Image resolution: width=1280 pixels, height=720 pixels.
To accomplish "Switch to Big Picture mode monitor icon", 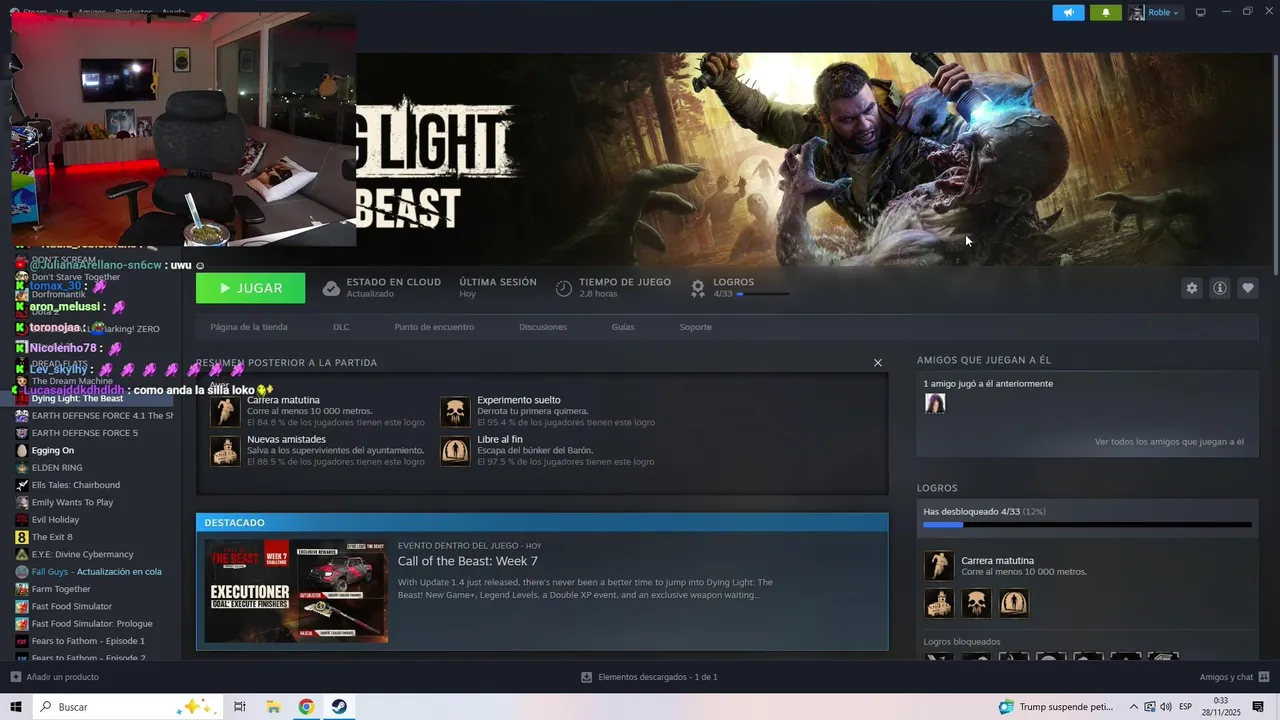I will click(1201, 12).
